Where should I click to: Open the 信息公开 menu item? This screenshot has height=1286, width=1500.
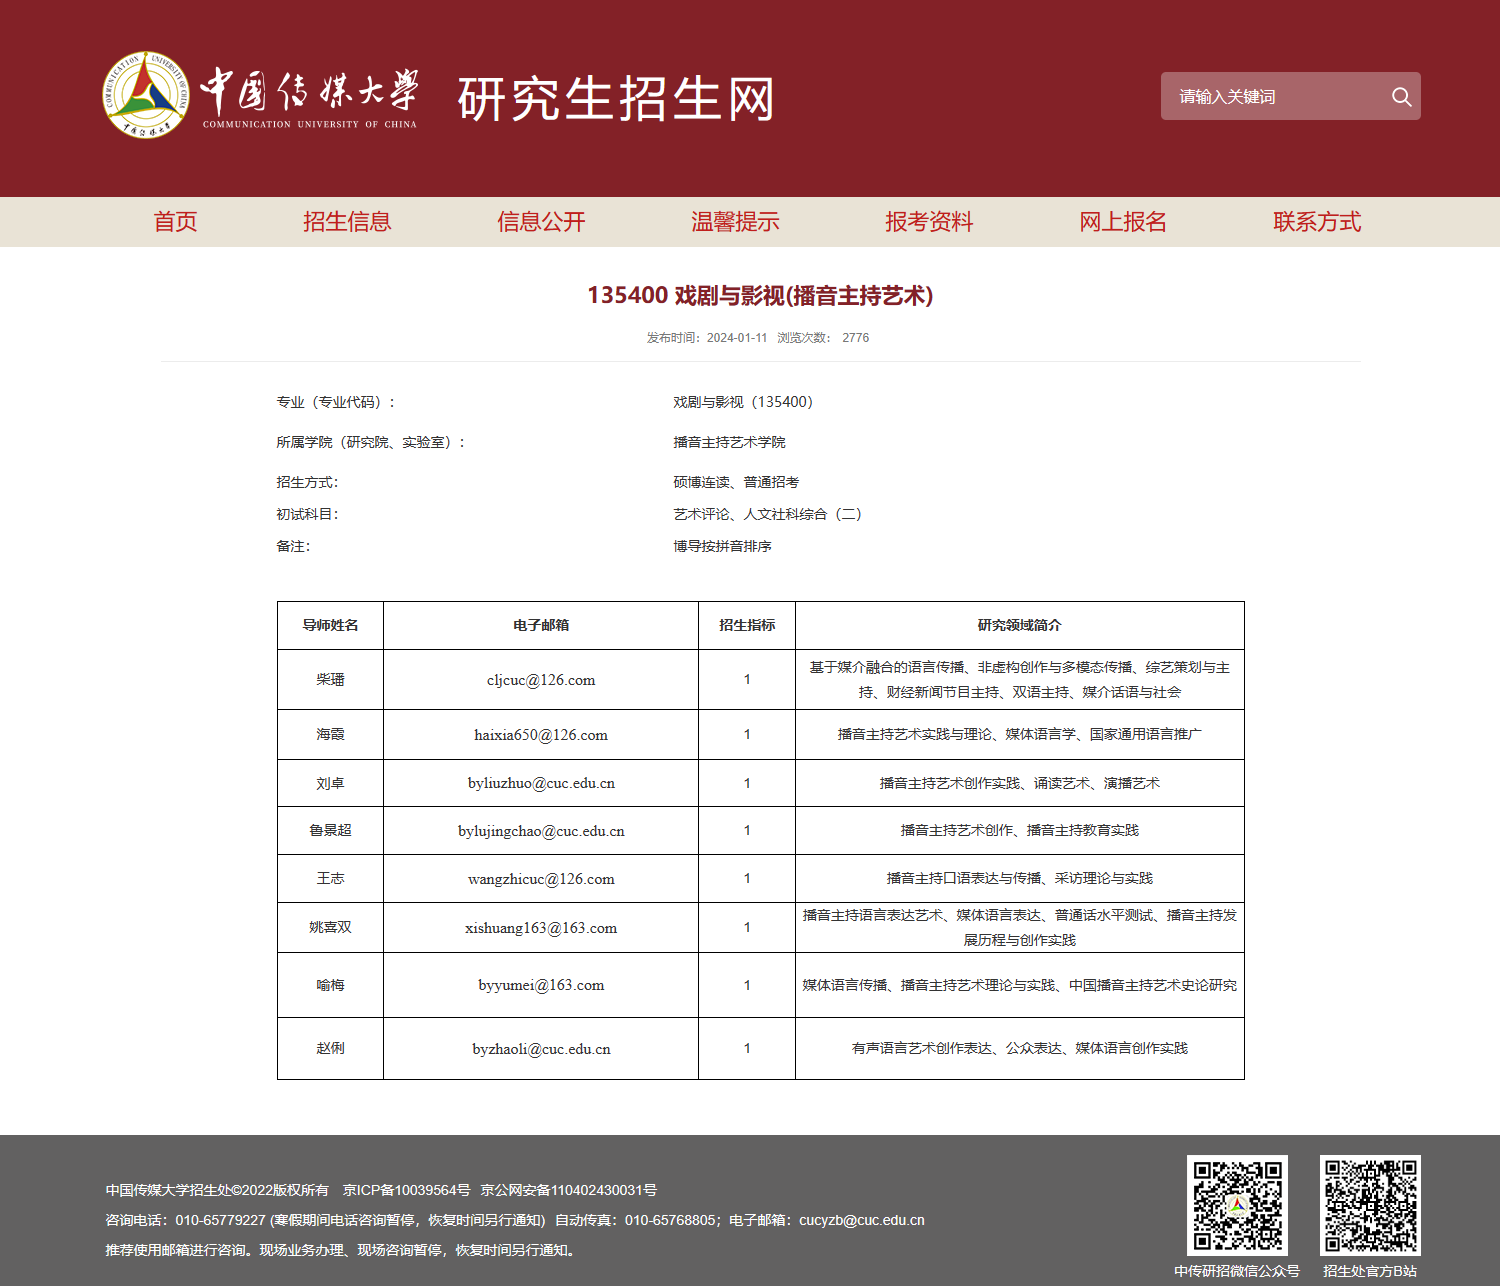(x=541, y=222)
